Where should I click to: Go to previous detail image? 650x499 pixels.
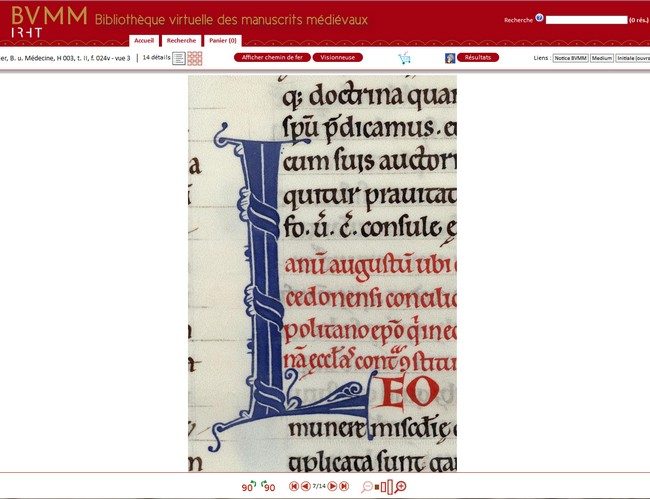click(305, 486)
